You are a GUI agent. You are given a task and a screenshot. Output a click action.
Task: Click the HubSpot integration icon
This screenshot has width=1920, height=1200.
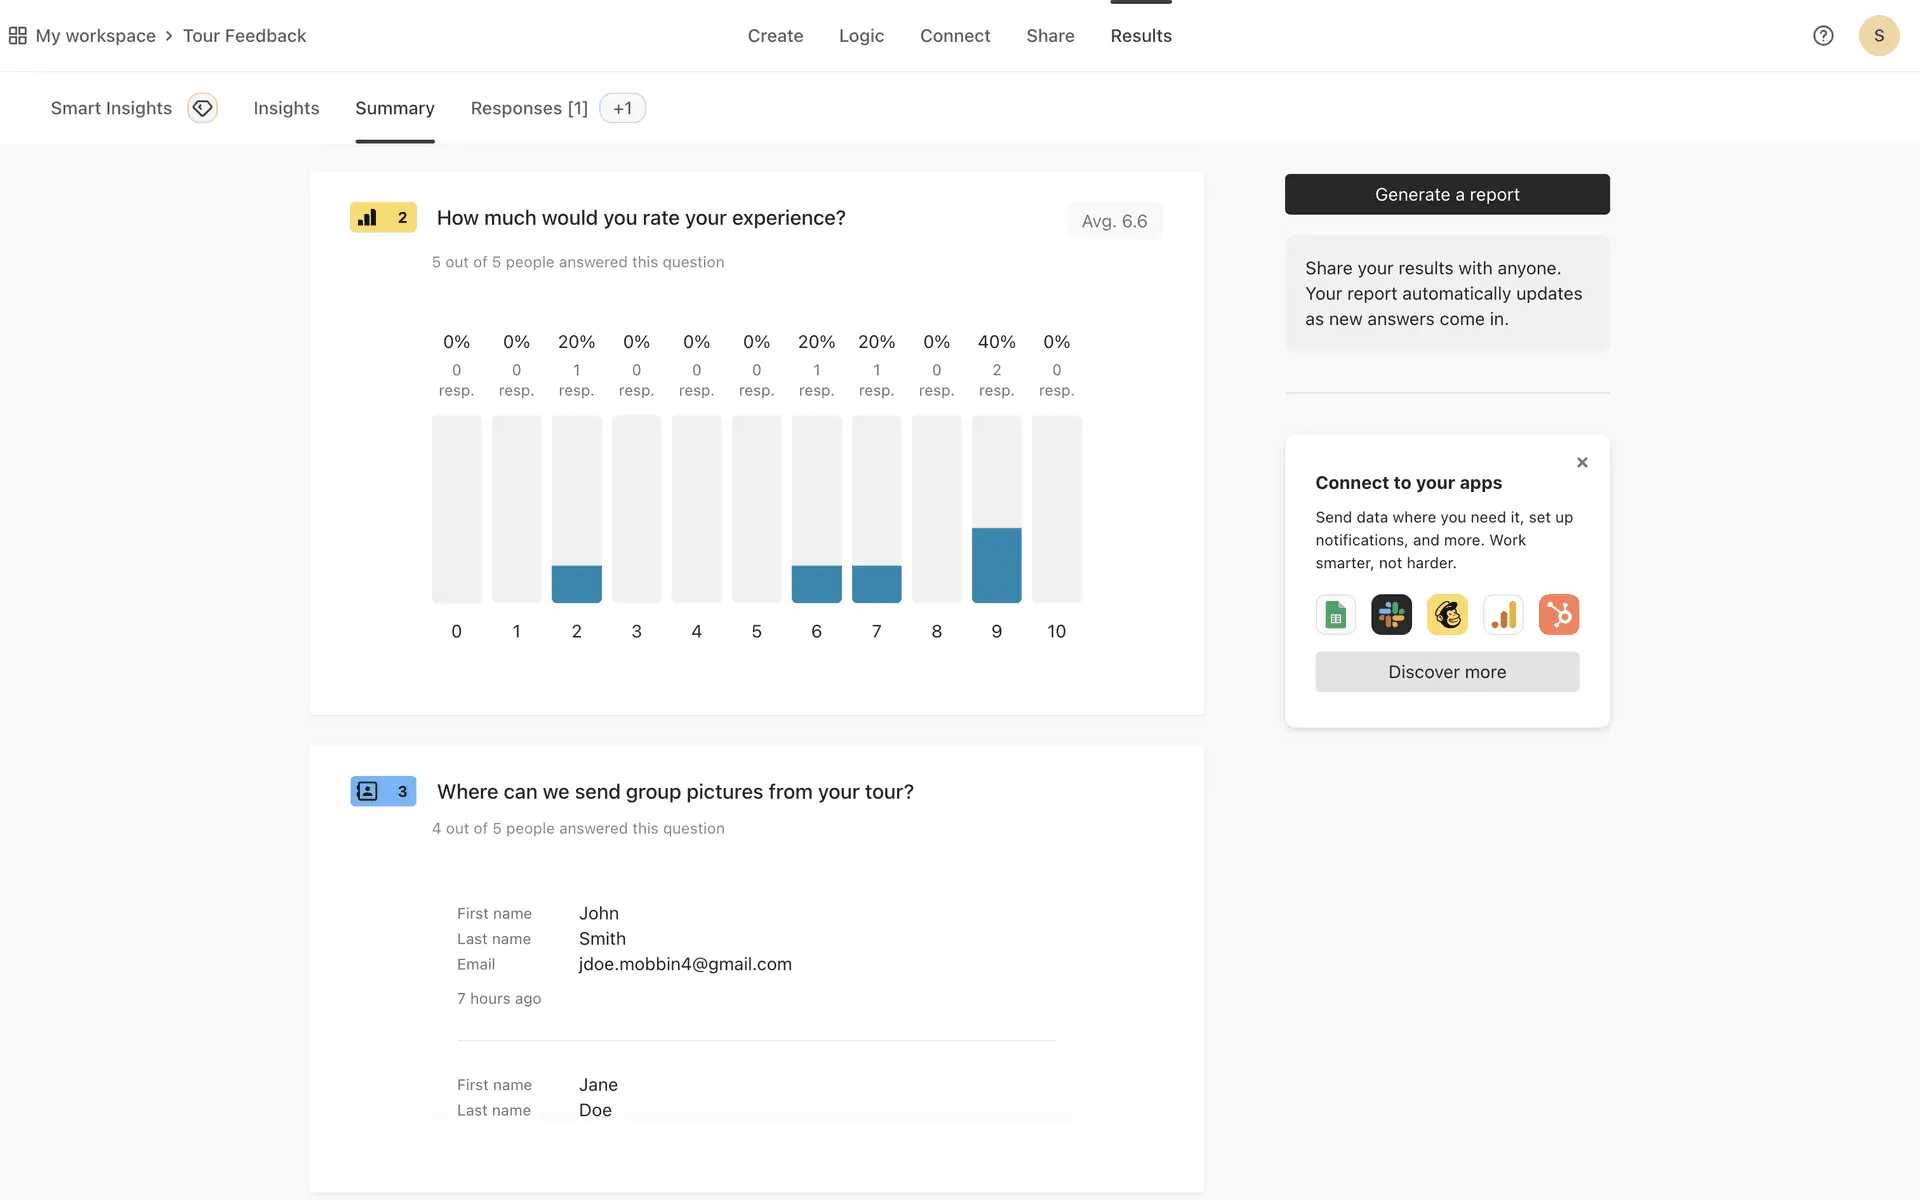1559,615
